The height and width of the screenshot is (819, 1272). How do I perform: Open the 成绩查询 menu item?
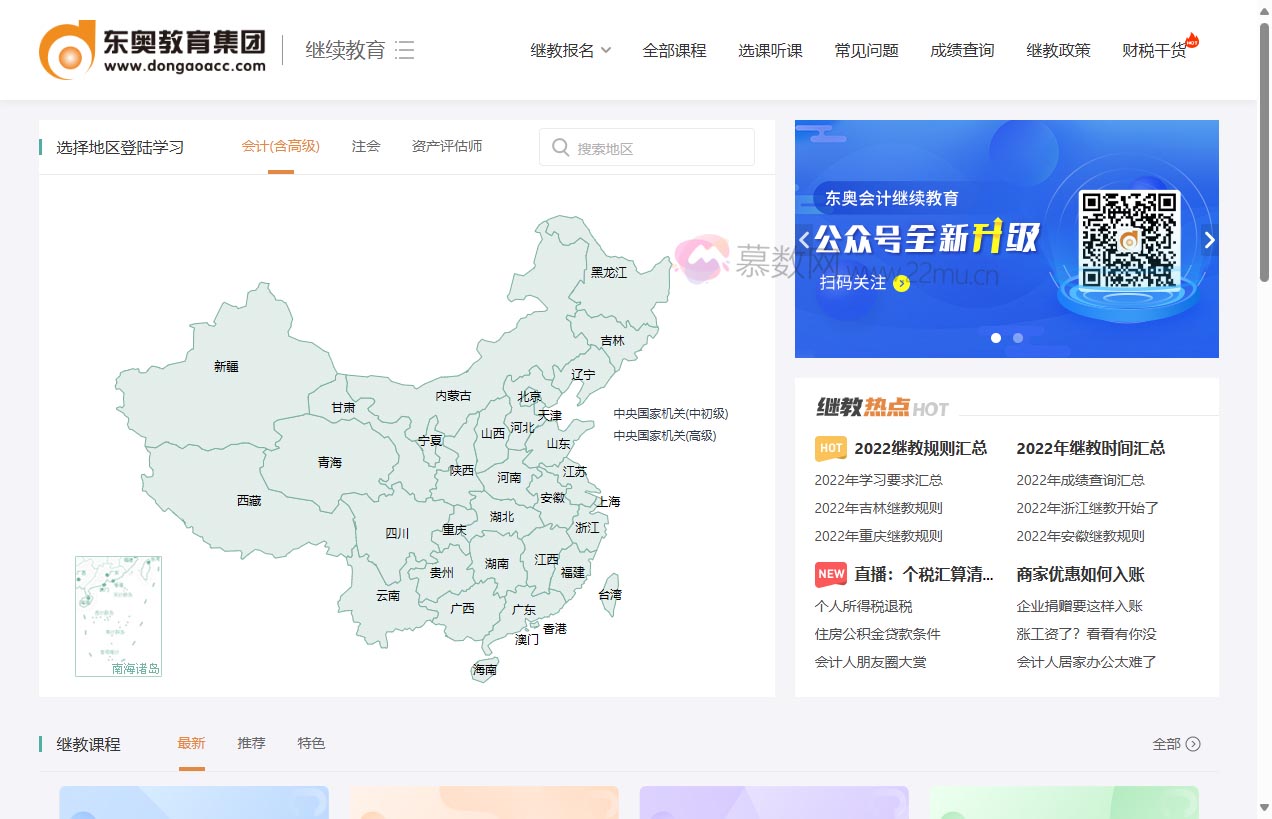coord(962,49)
